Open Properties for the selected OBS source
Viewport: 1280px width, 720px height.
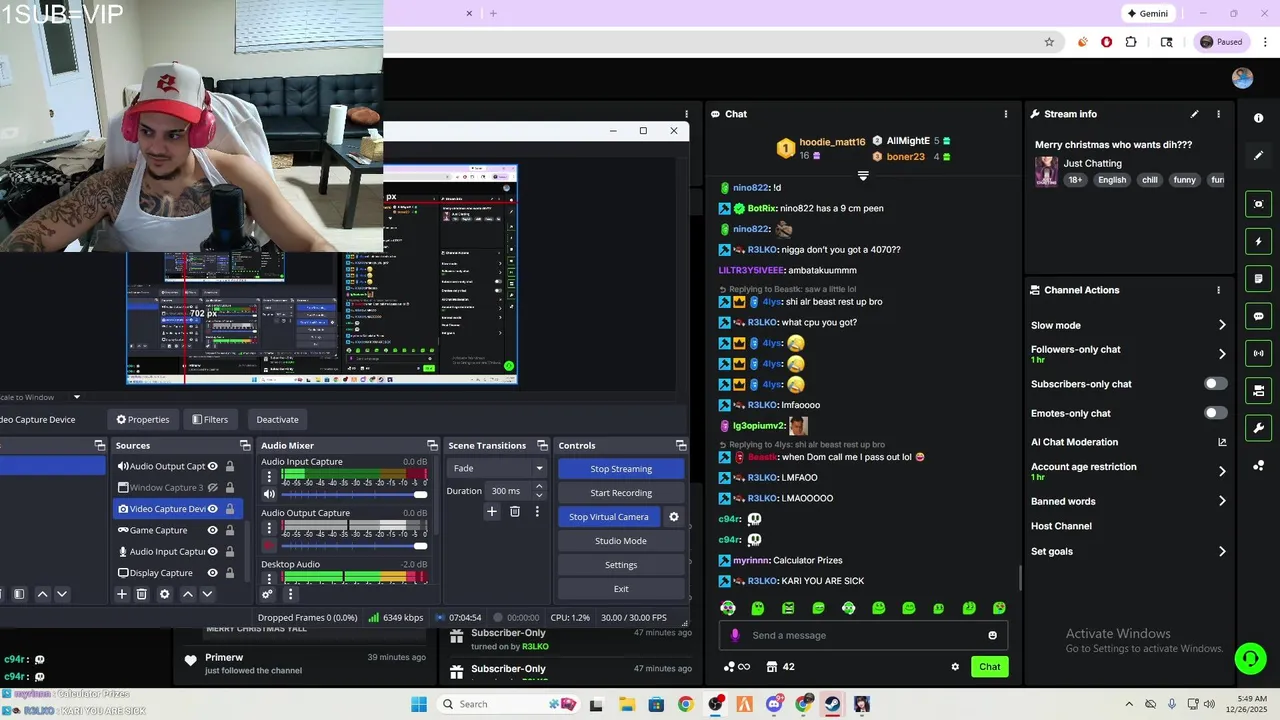tap(143, 419)
